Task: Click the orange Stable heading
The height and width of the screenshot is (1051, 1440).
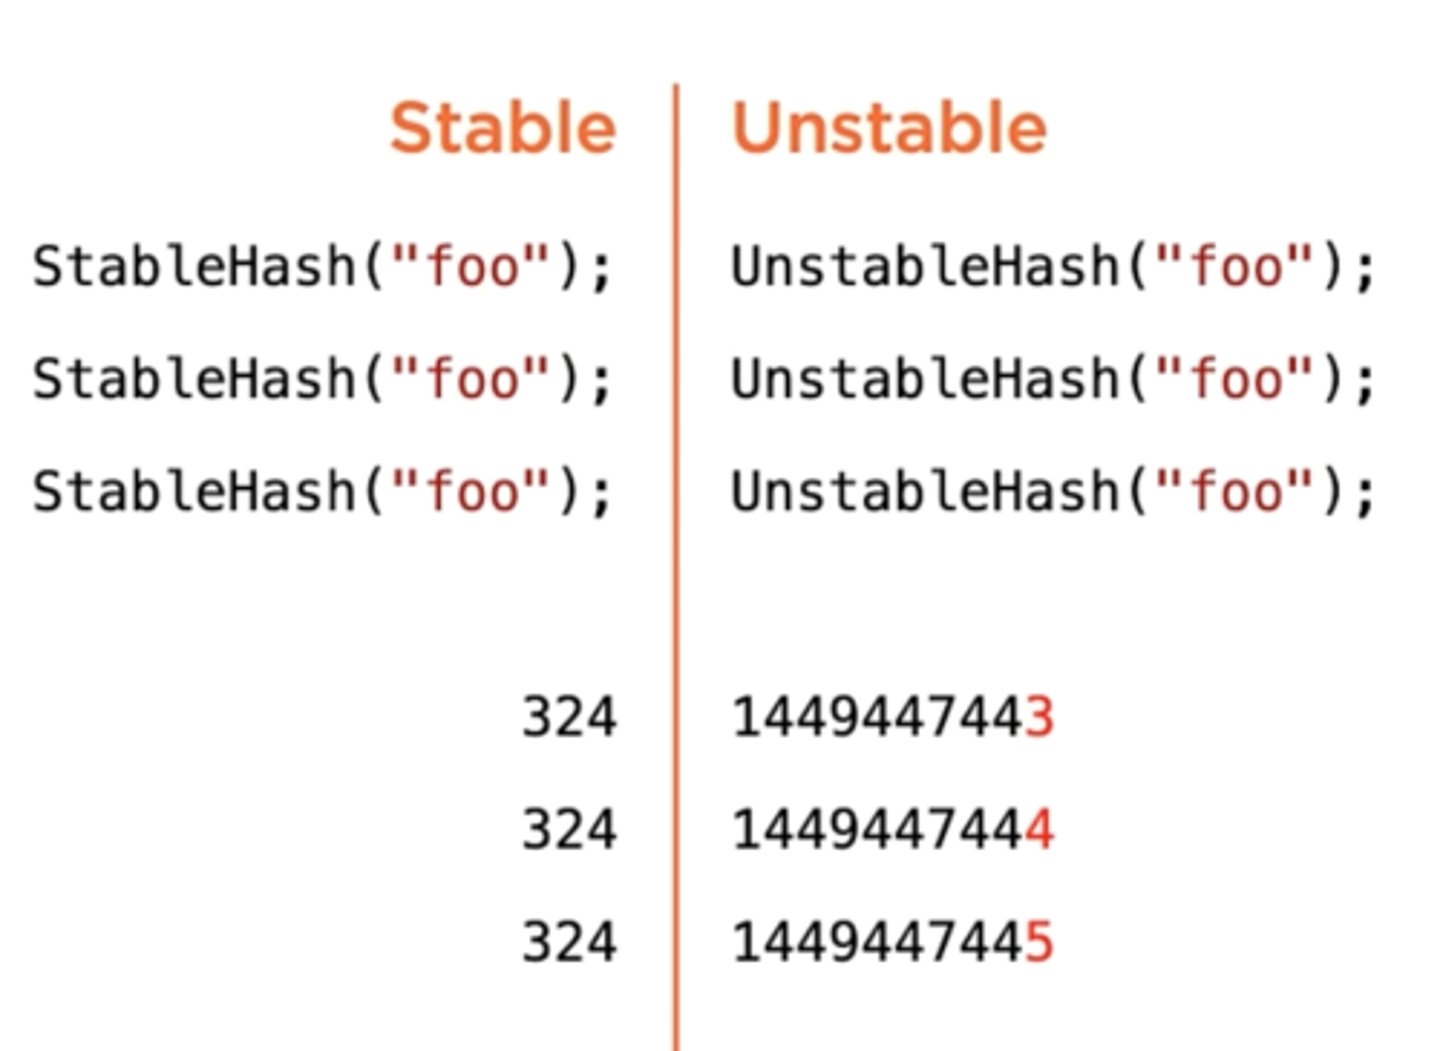Action: [x=502, y=128]
